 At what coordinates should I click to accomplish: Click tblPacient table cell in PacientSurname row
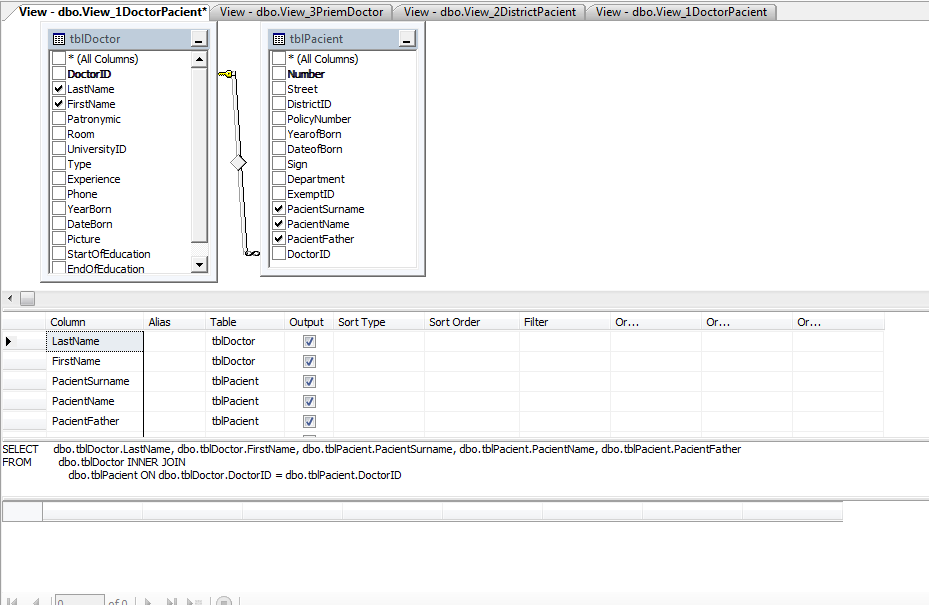(245, 381)
